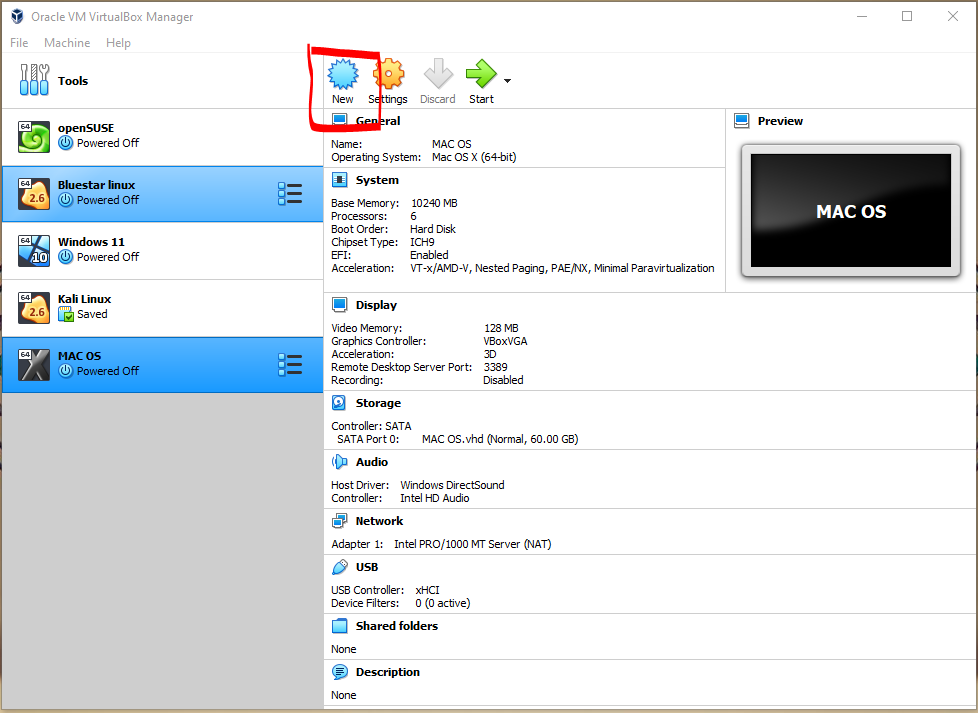The image size is (978, 713).
Task: Click the Discard toolbar icon
Action: pyautogui.click(x=437, y=75)
